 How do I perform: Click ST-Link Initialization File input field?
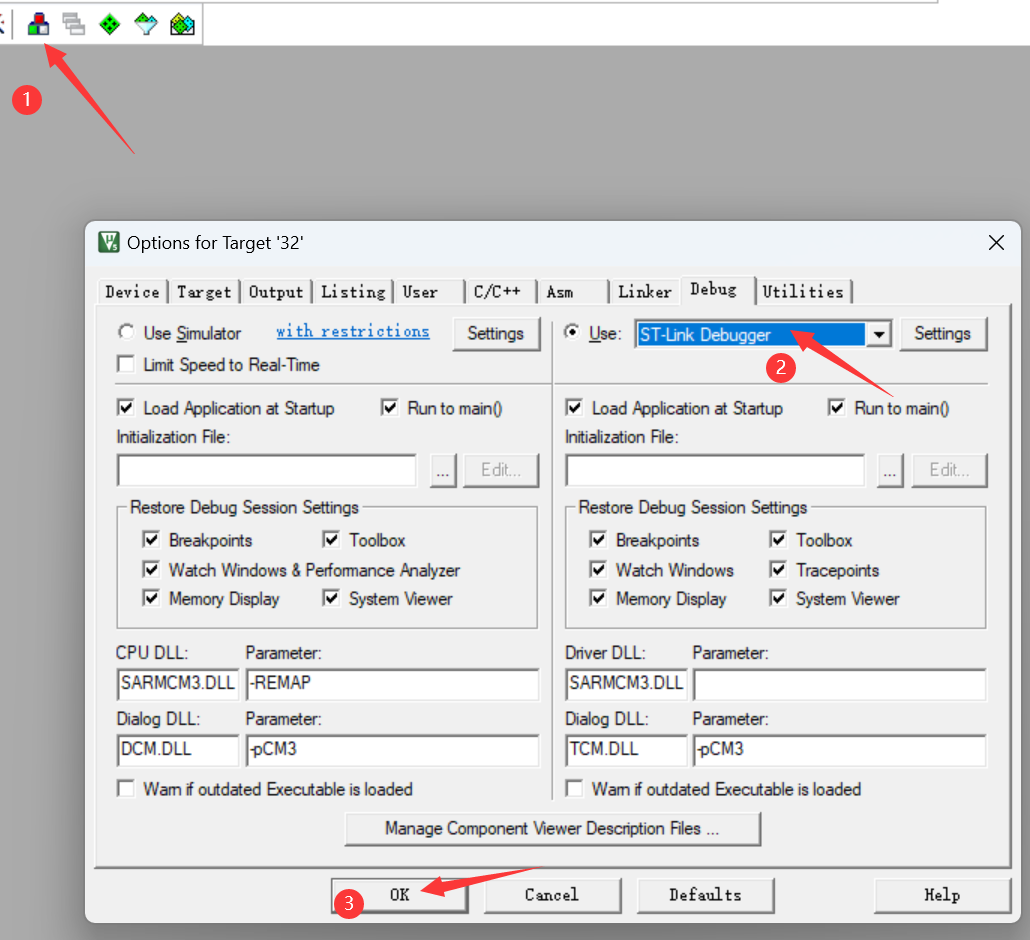pyautogui.click(x=715, y=470)
